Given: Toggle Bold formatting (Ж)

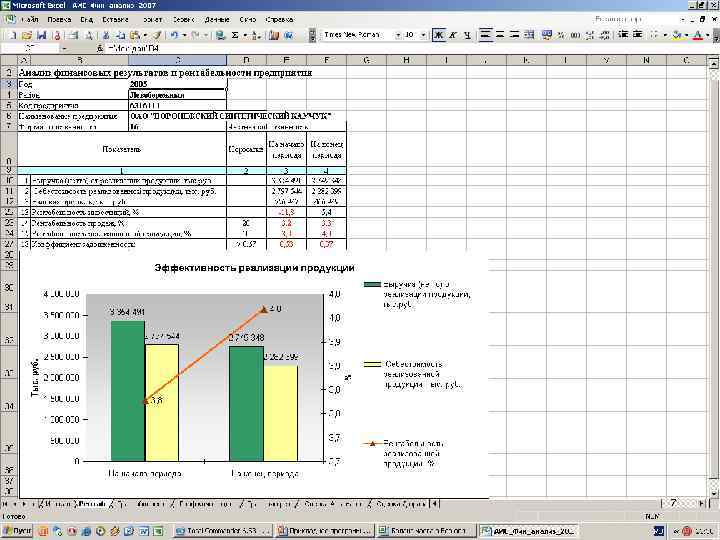Looking at the screenshot, I should tap(439, 35).
